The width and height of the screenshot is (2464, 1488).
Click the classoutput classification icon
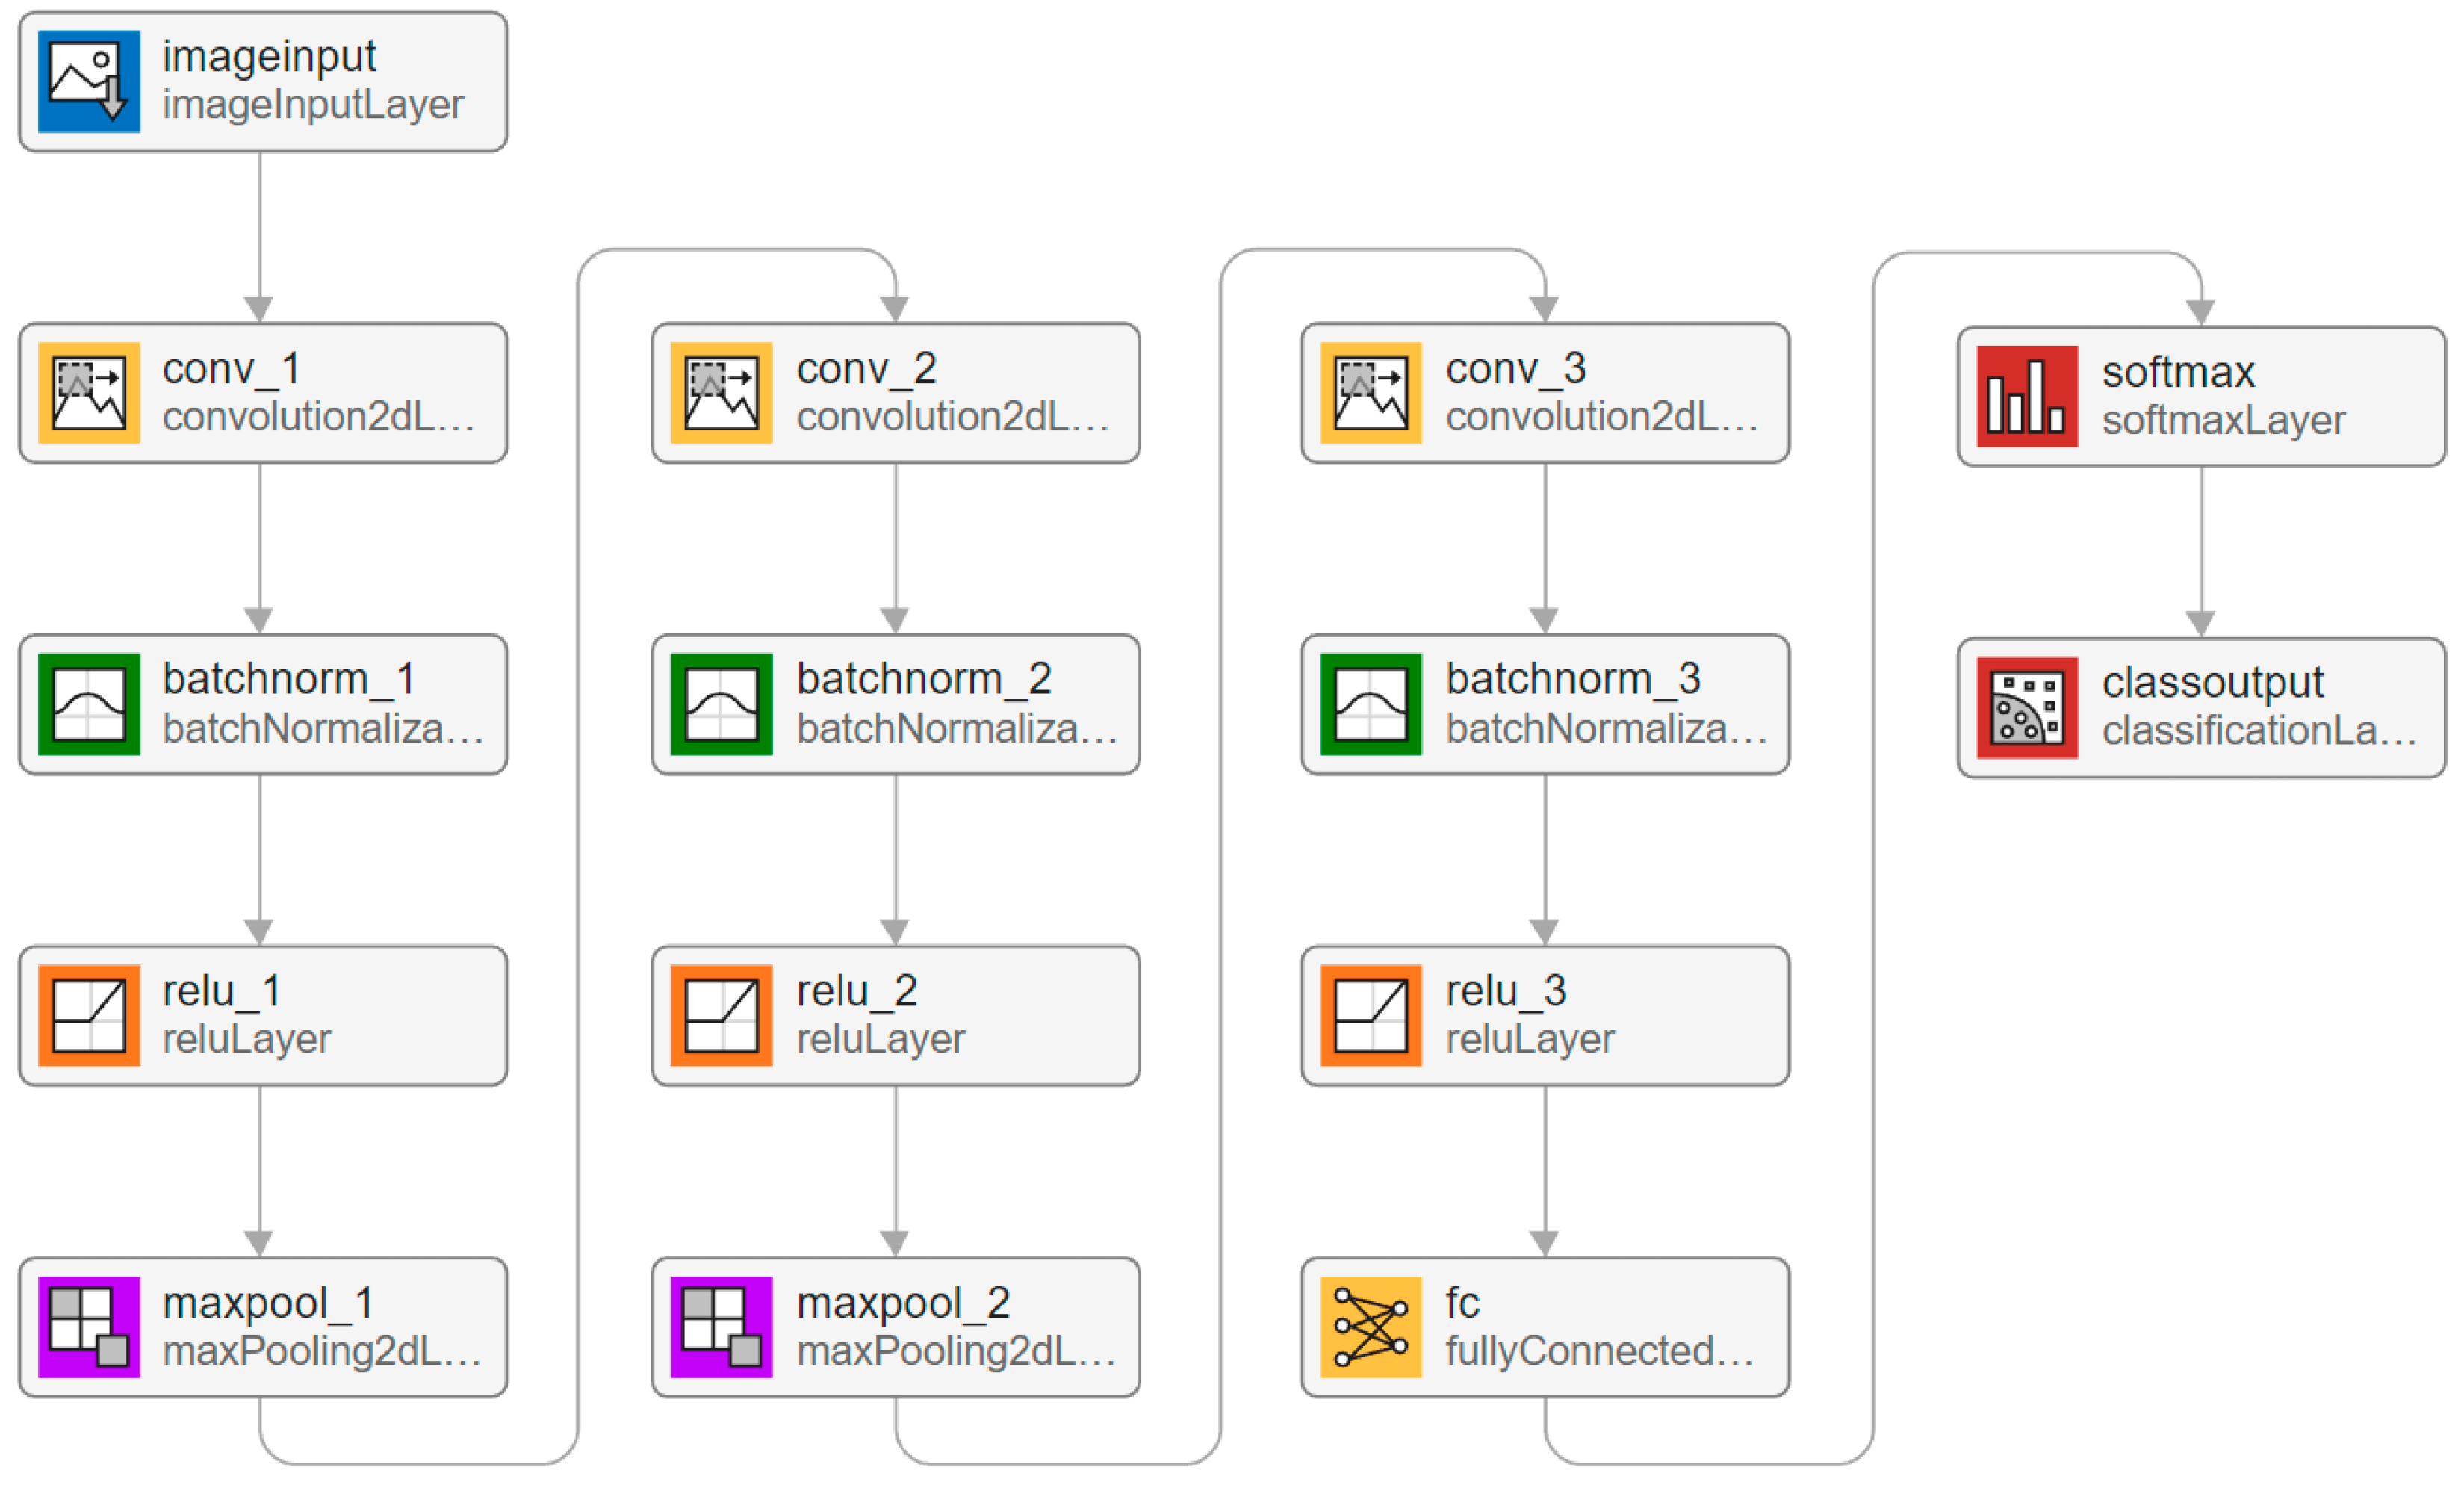(x=2027, y=708)
